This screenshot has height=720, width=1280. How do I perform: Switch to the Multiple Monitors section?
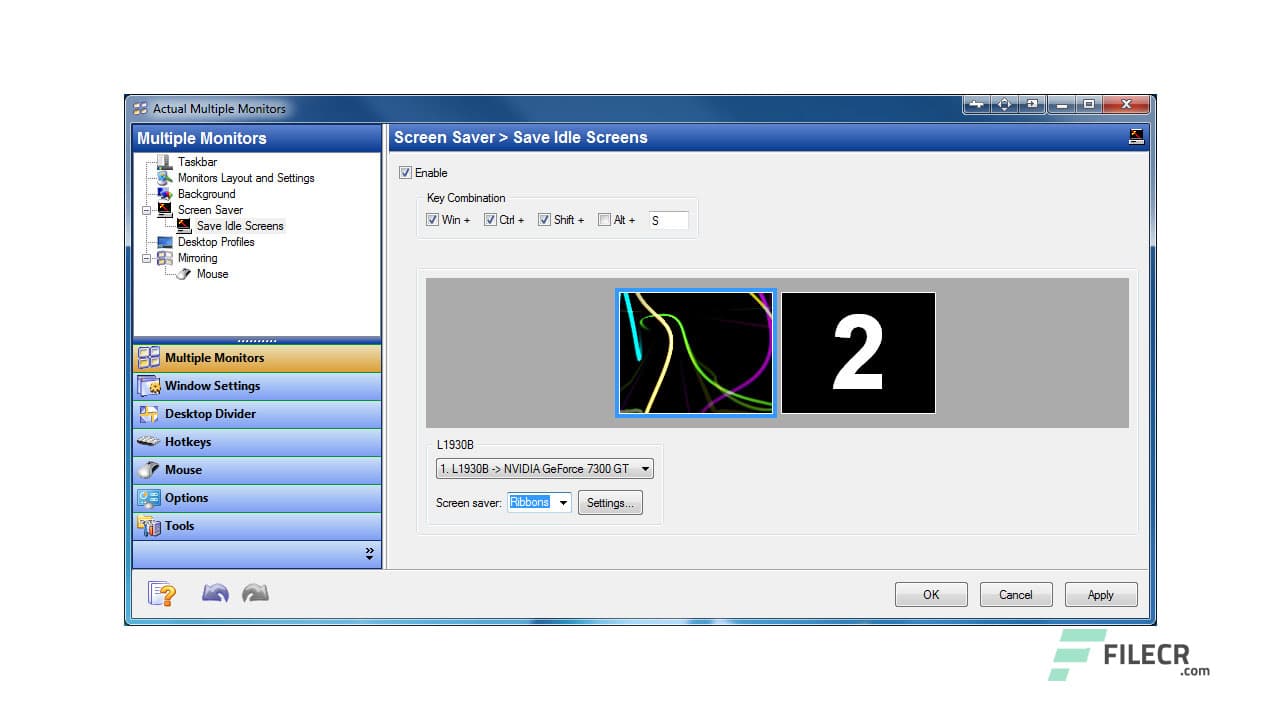(x=257, y=358)
